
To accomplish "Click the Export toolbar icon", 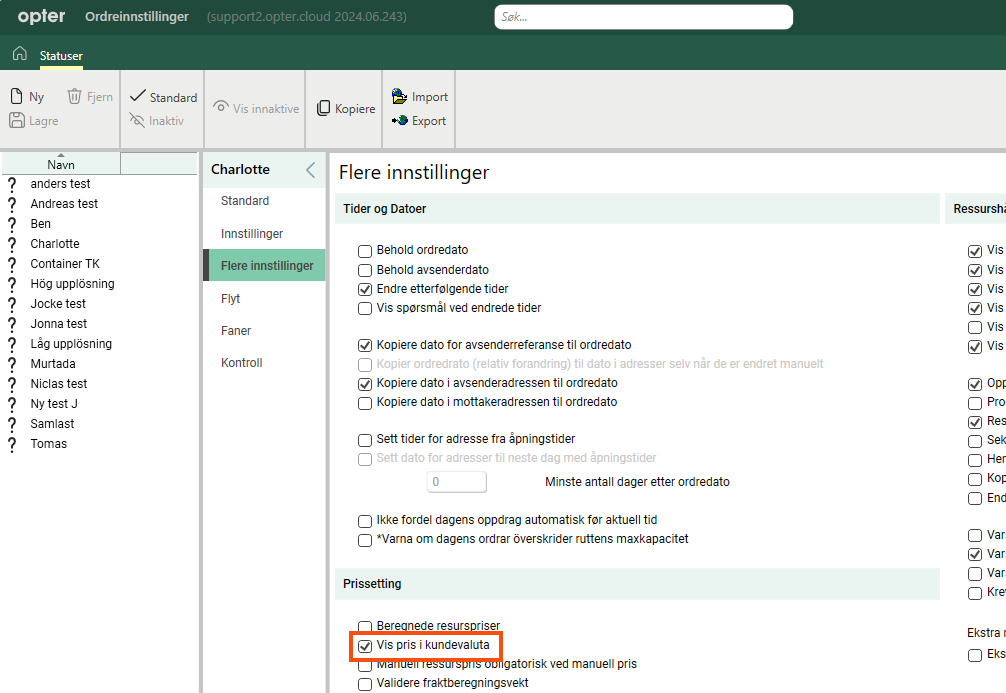I will tap(400, 121).
